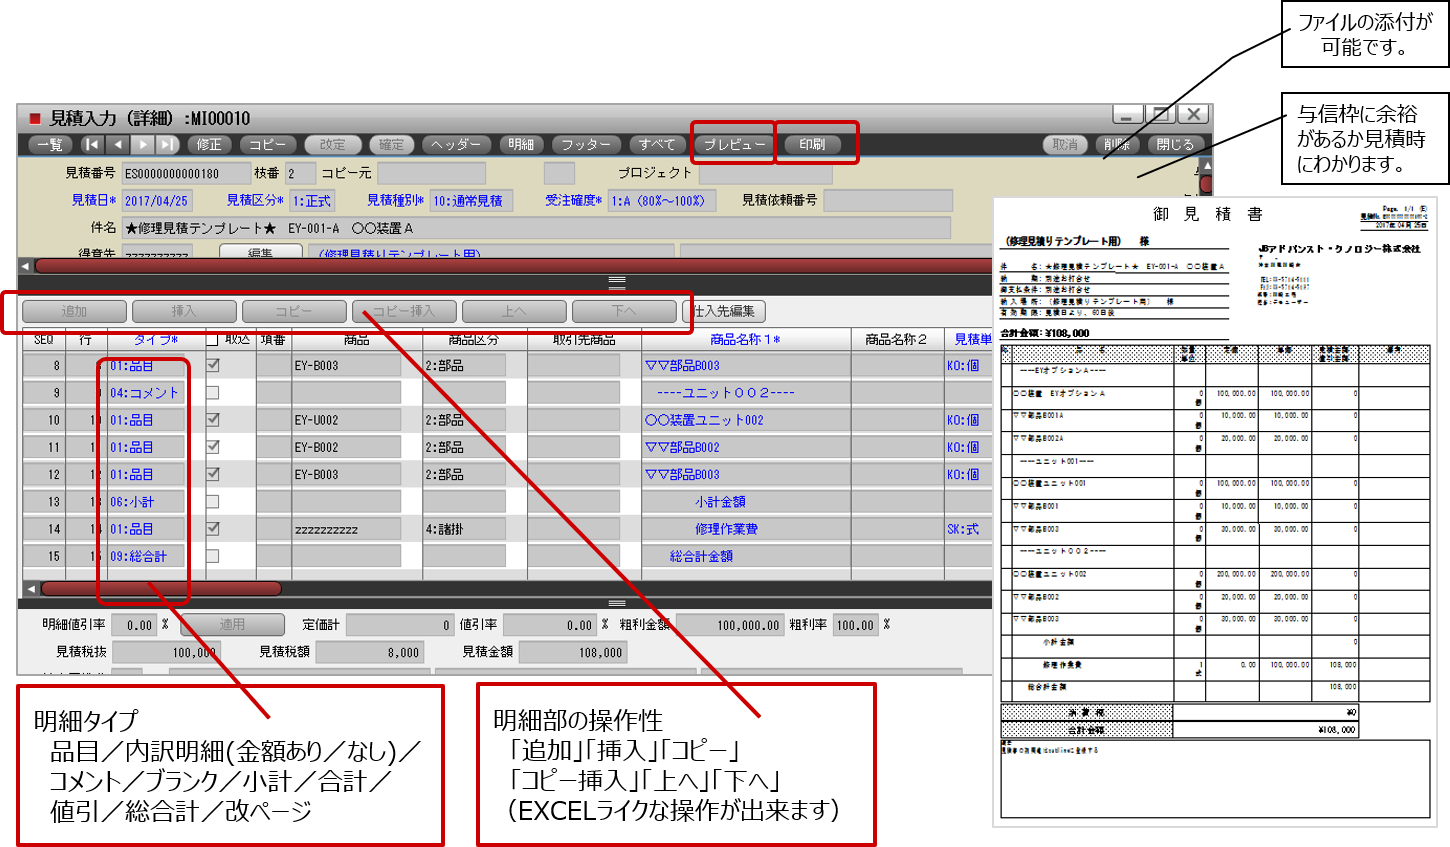The height and width of the screenshot is (847, 1450).
Task: Open type combo 04:コメント in SEQ 9
Action: (146, 393)
